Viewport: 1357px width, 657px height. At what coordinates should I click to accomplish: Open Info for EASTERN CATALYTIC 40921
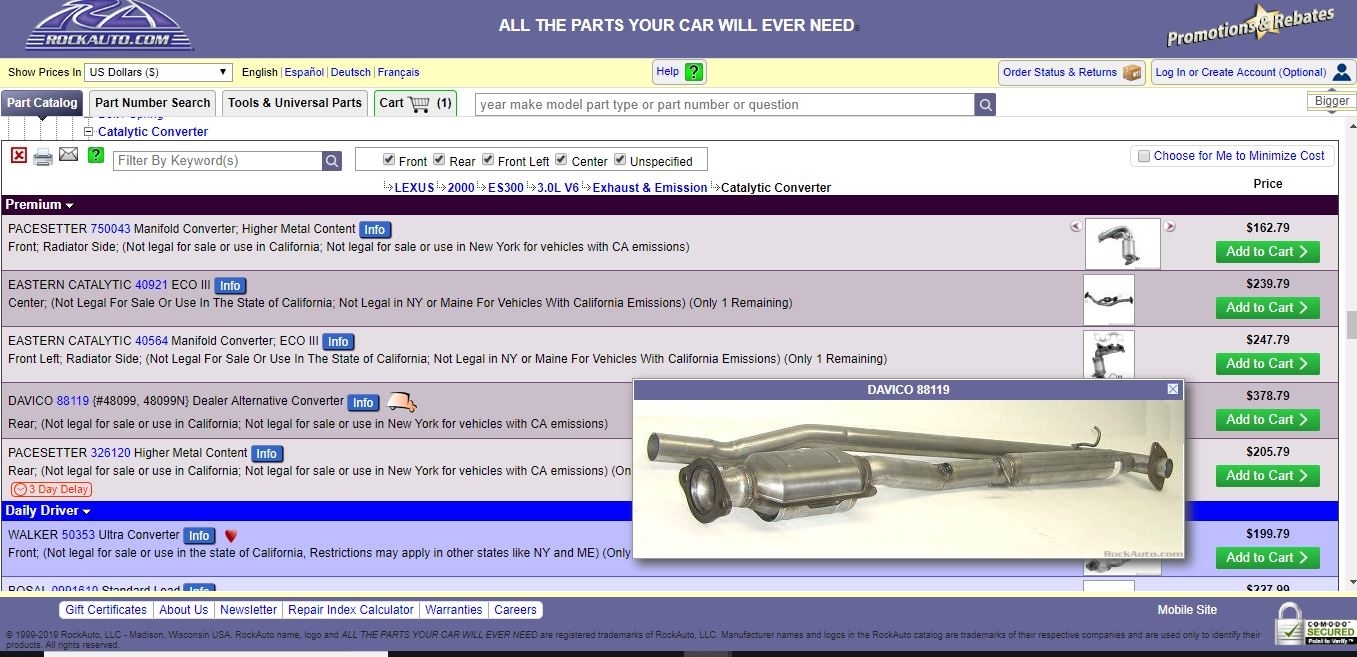230,286
